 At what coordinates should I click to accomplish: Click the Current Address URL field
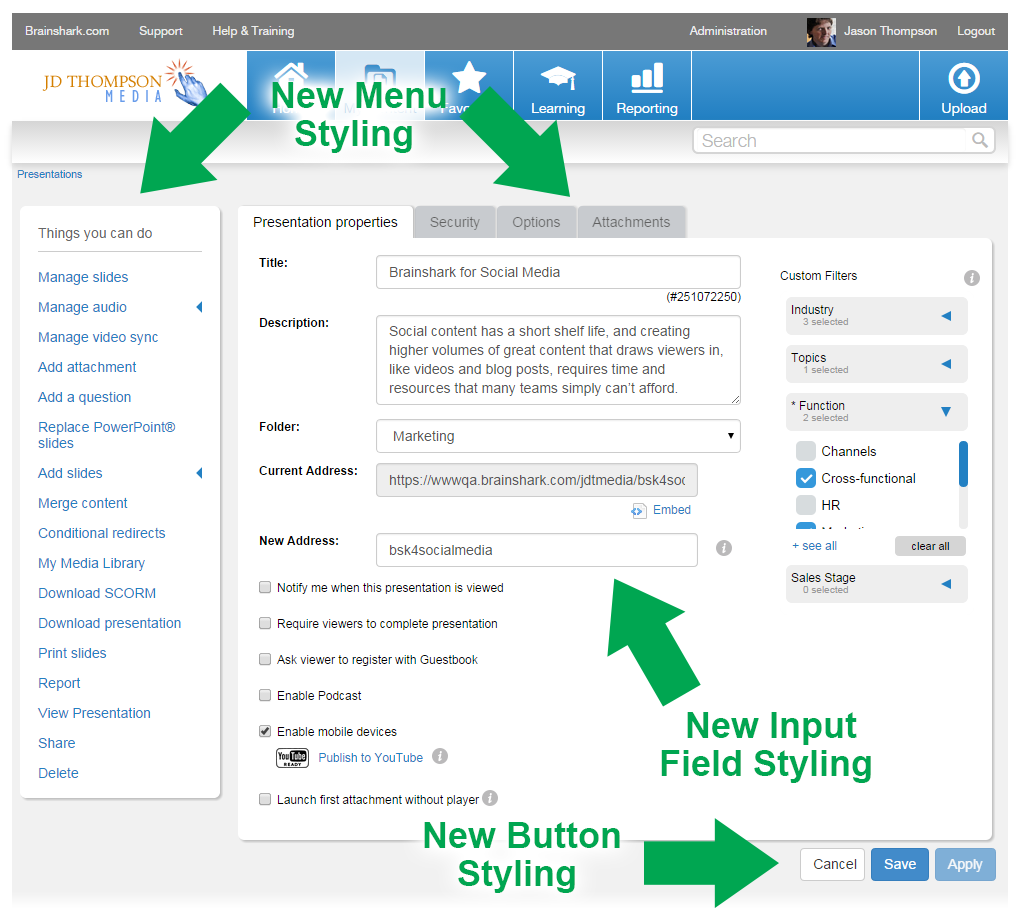pyautogui.click(x=537, y=480)
